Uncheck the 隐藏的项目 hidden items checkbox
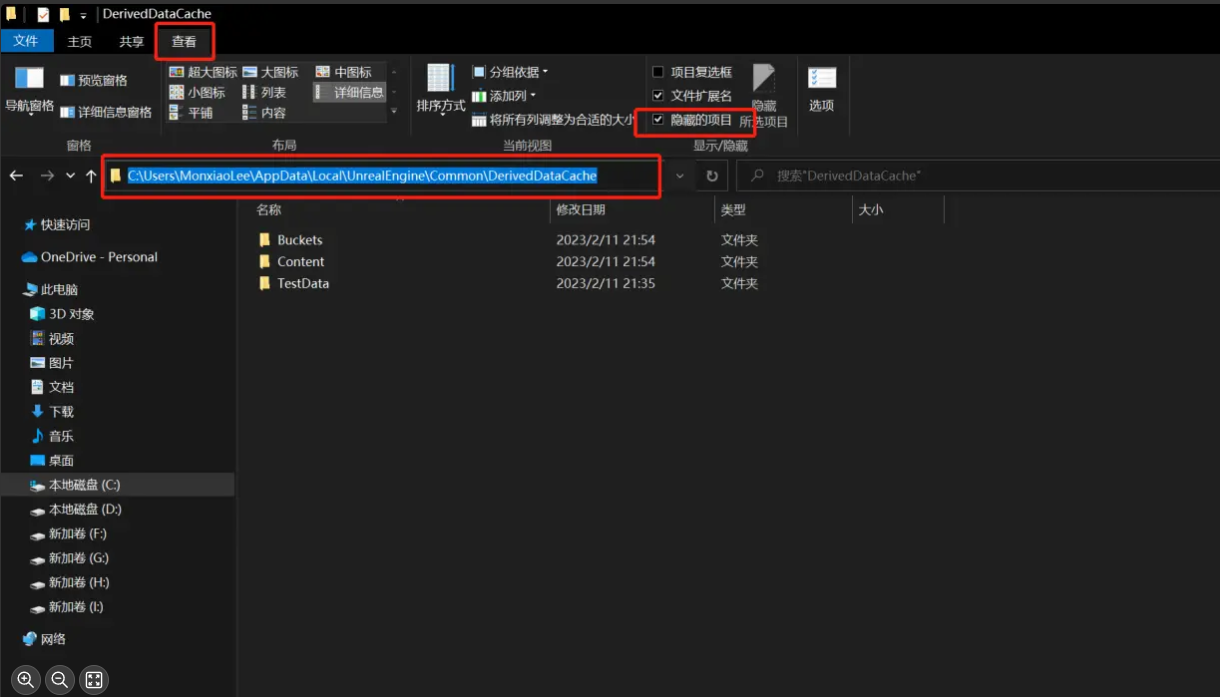1220x697 pixels. pyautogui.click(x=658, y=120)
